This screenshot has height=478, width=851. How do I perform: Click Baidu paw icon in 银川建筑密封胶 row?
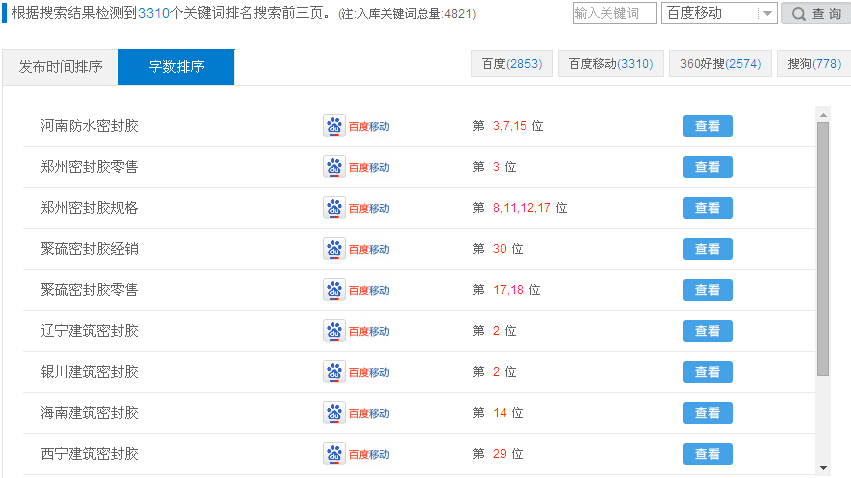pyautogui.click(x=334, y=372)
